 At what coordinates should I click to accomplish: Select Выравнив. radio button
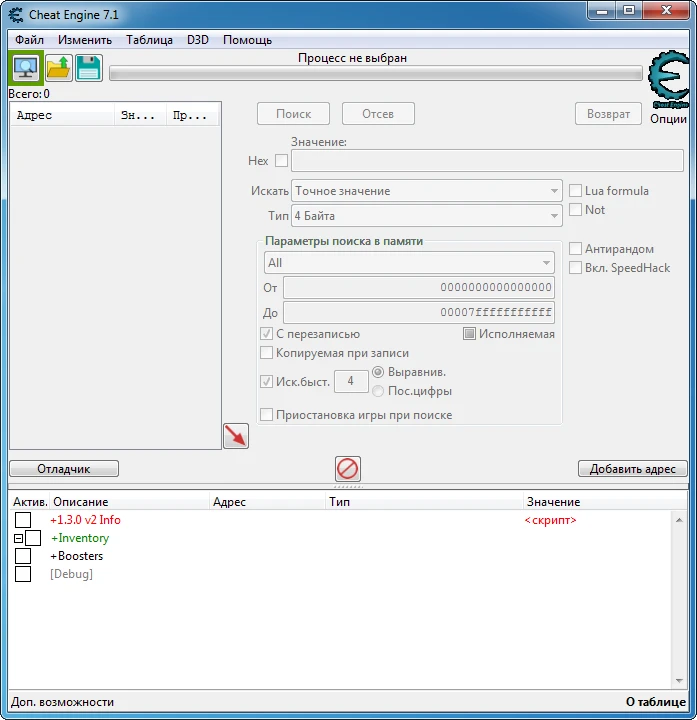tap(378, 371)
